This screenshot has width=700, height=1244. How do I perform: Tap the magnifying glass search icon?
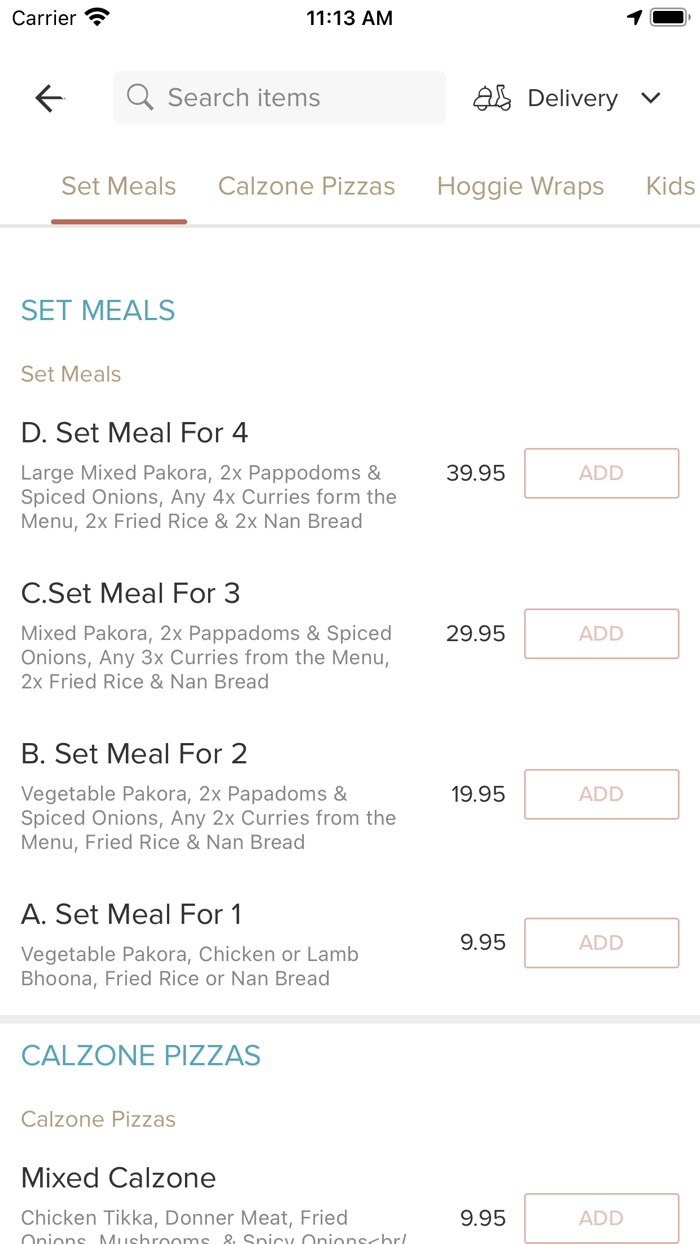140,98
